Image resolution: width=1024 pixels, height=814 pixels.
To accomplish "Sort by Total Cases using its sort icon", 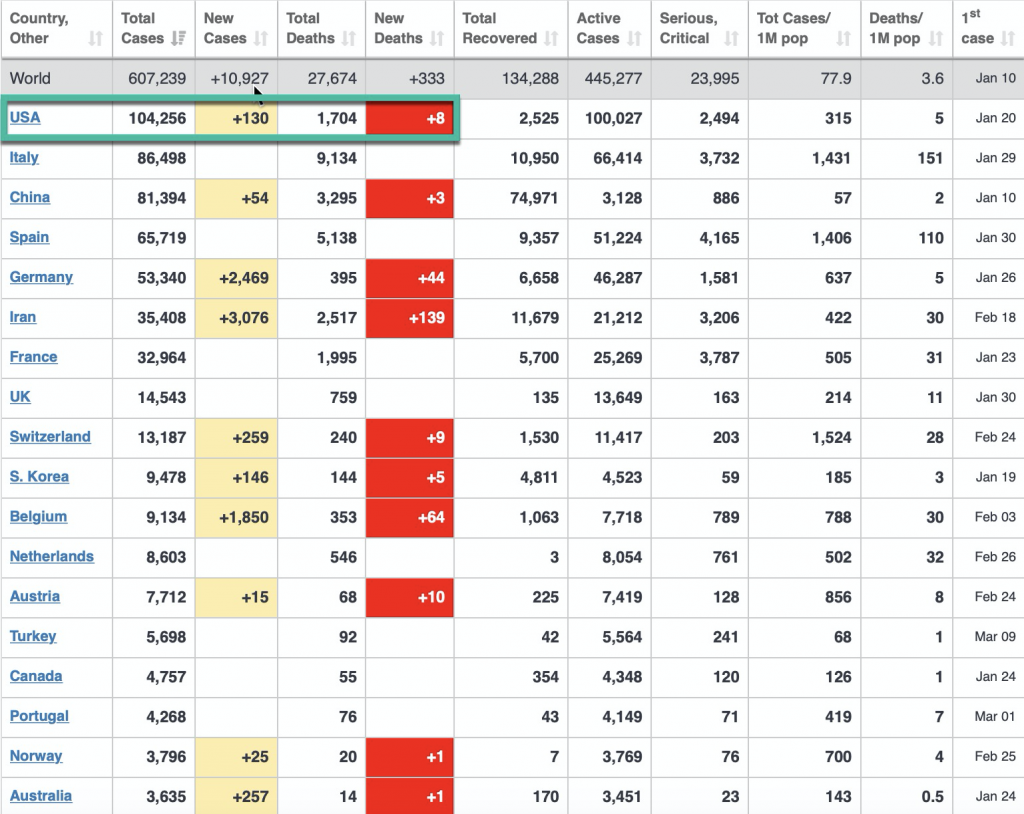I will click(179, 39).
